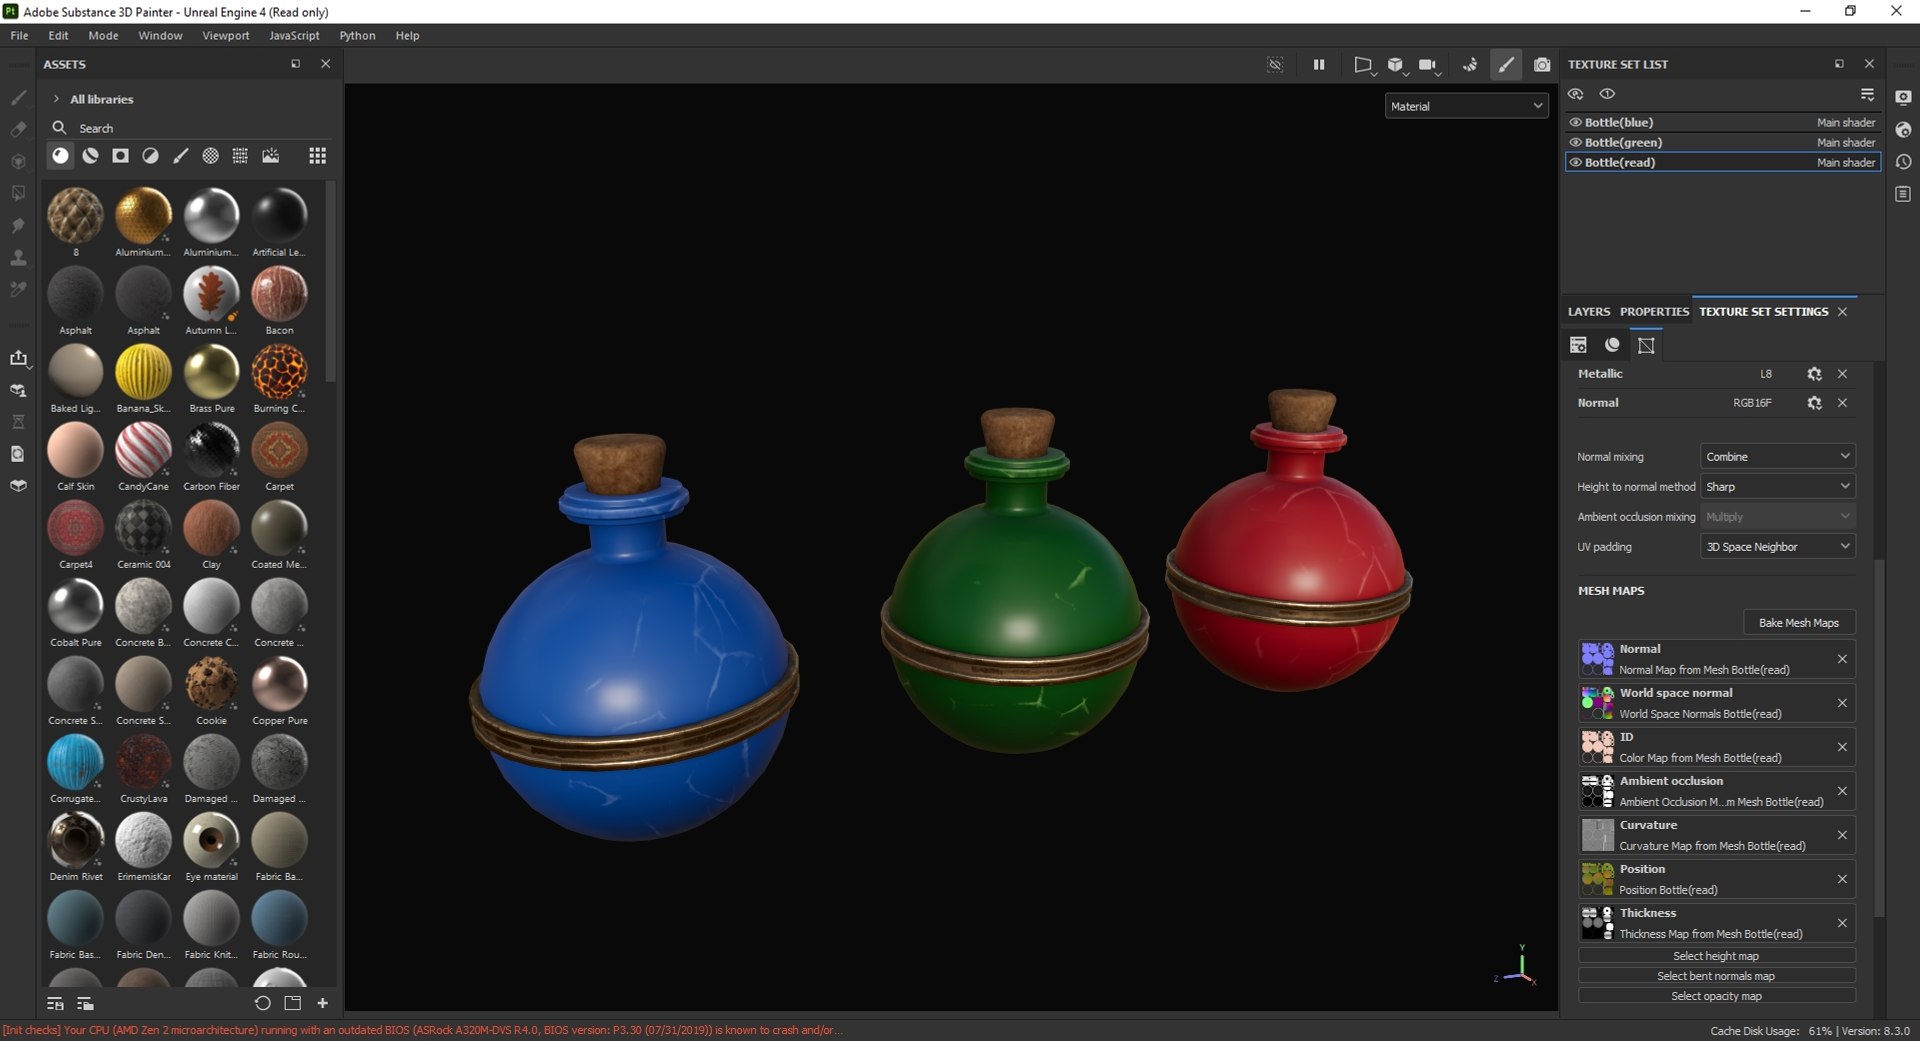Filter assets by Smart materials category
This screenshot has height=1041, width=1920.
click(91, 155)
